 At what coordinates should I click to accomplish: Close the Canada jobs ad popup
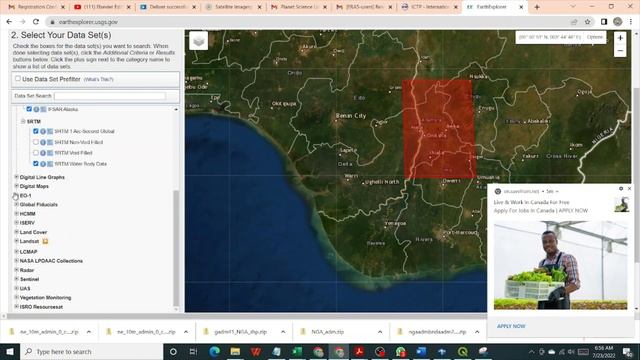click(629, 189)
